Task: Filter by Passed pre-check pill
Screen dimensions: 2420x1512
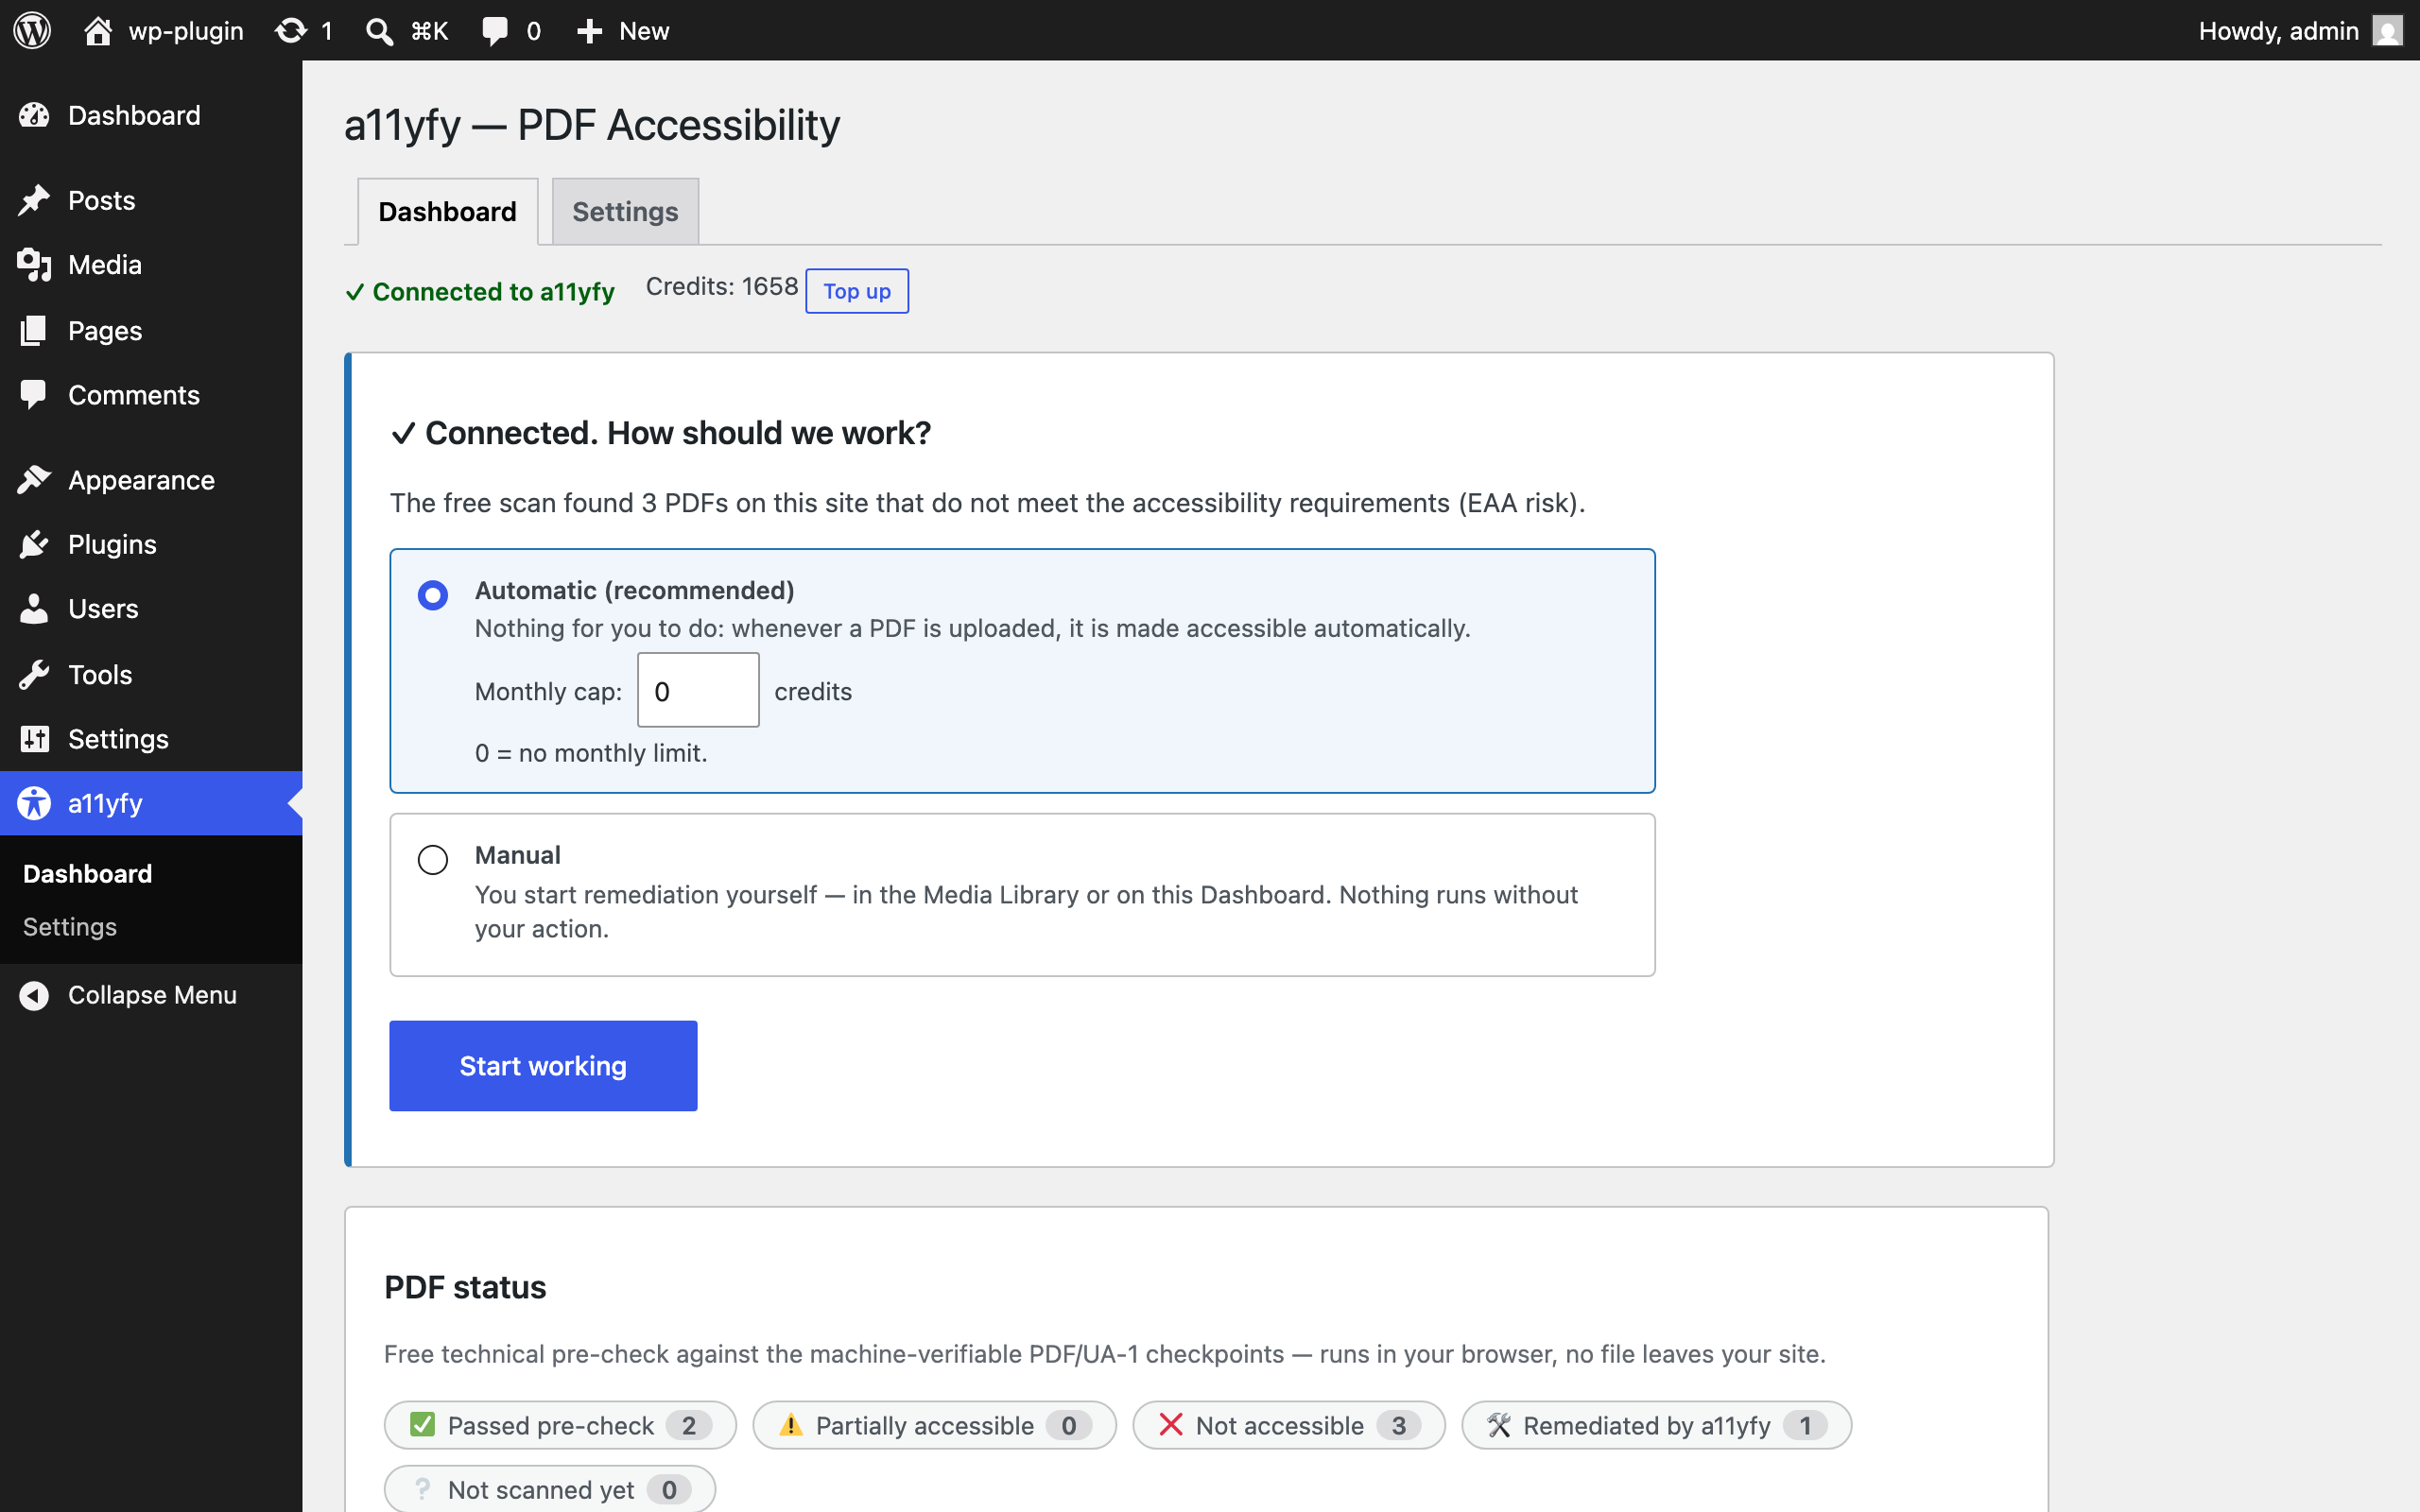Action: [560, 1425]
